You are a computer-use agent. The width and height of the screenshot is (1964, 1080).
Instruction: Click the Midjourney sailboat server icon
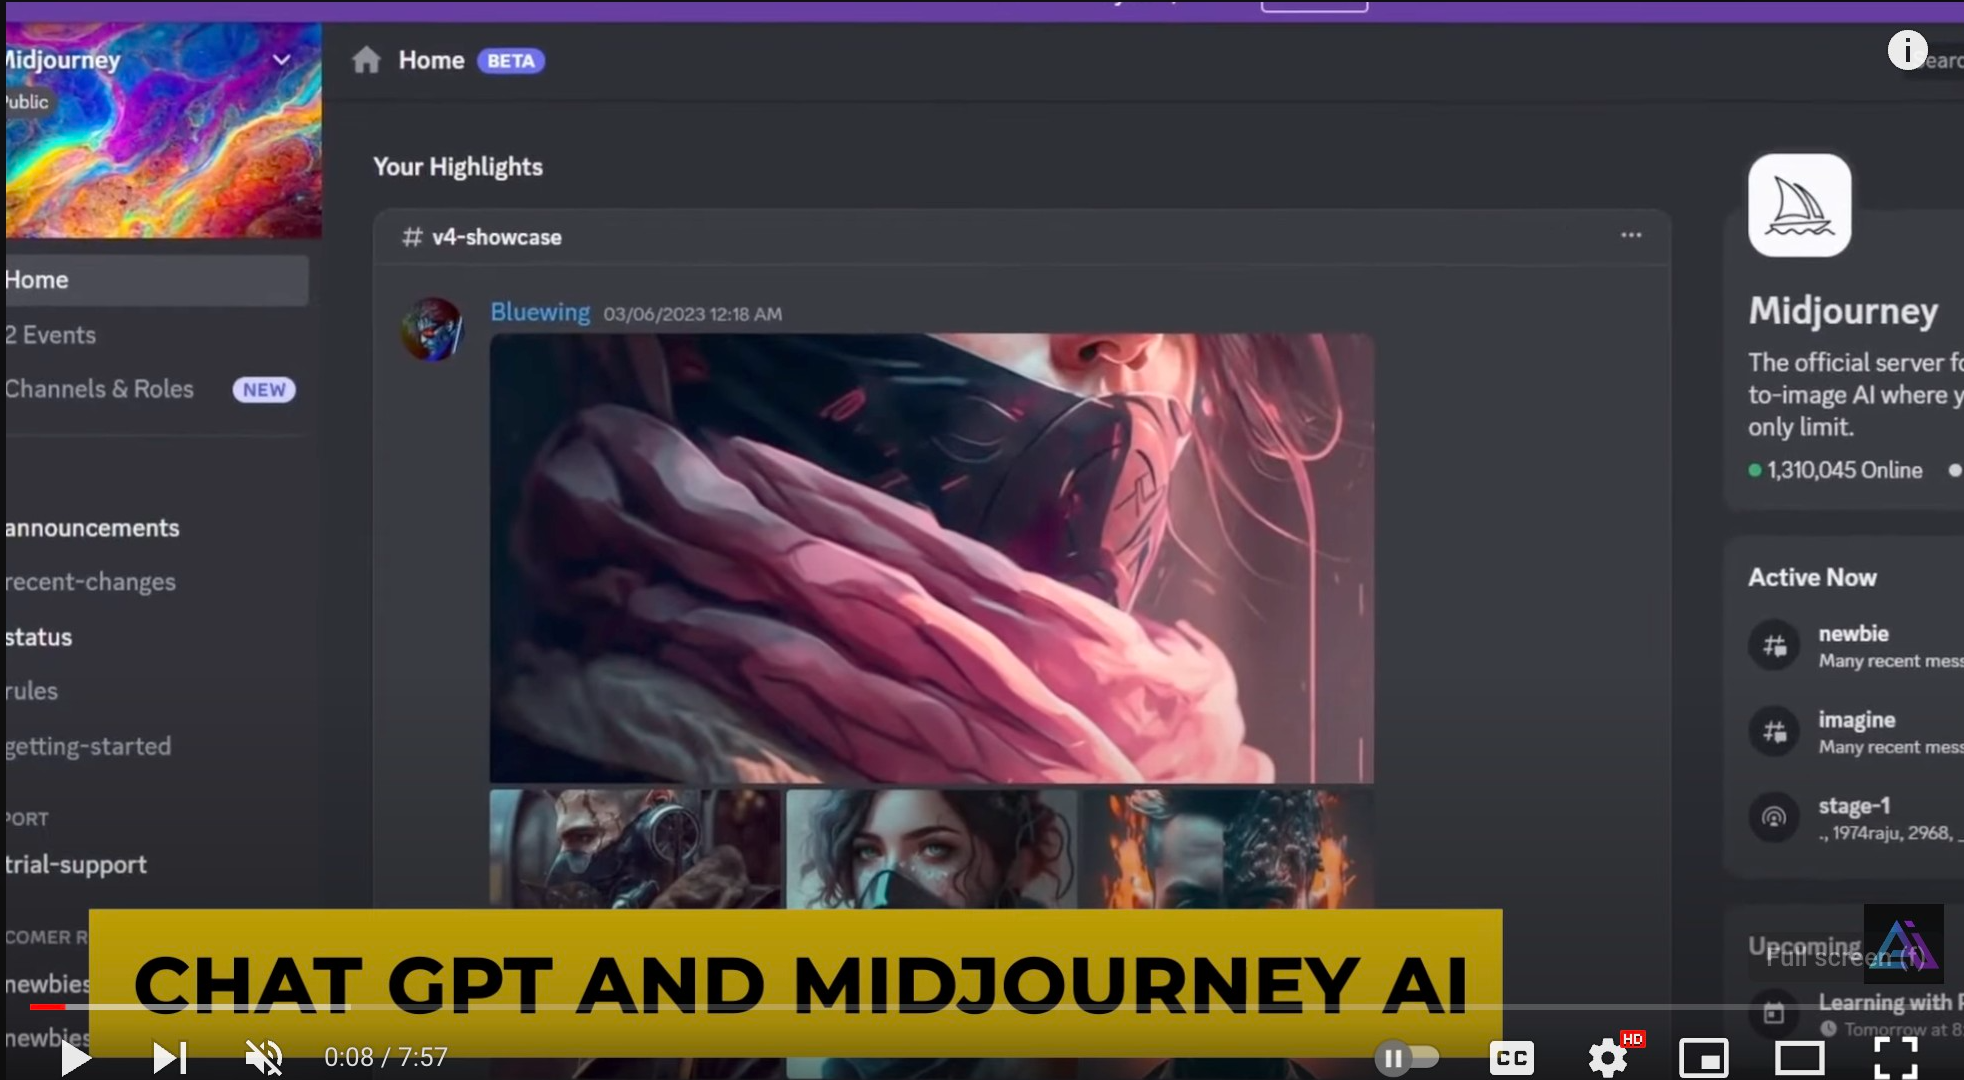click(x=1798, y=205)
